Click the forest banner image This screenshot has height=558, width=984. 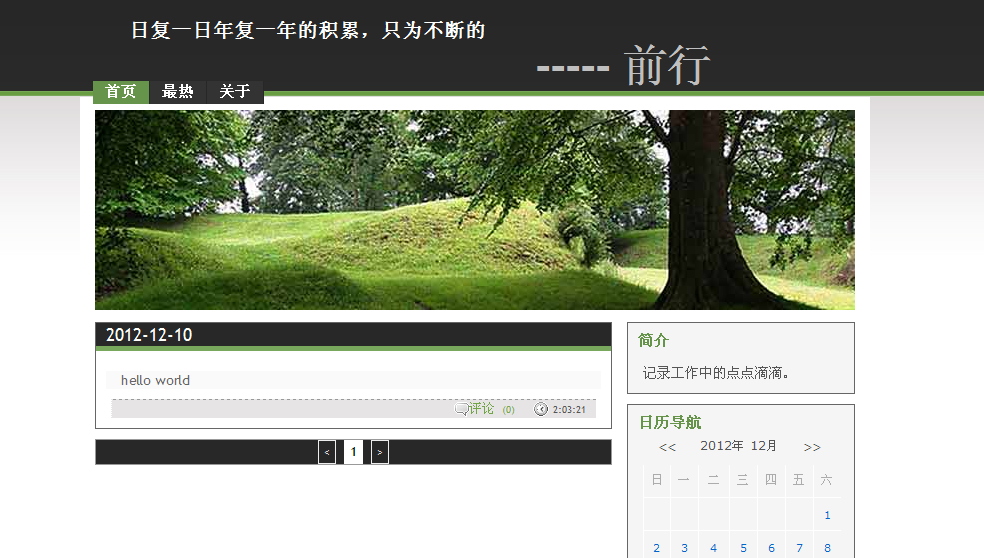(474, 210)
